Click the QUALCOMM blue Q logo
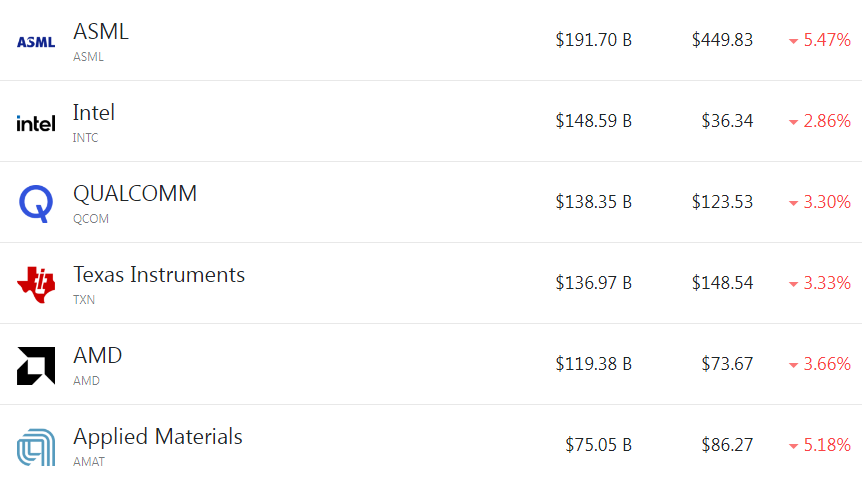Viewport: 862px width, 484px height. (36, 204)
